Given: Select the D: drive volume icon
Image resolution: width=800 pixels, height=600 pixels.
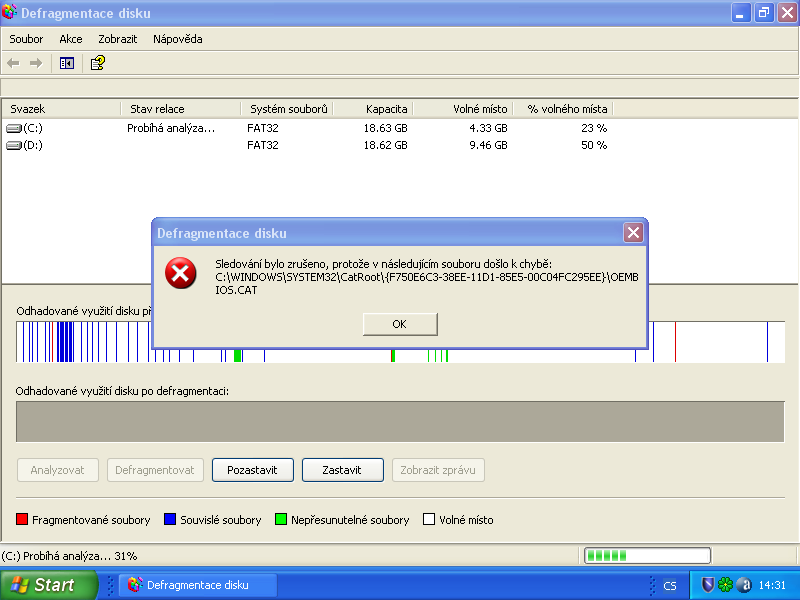Looking at the screenshot, I should (14, 145).
